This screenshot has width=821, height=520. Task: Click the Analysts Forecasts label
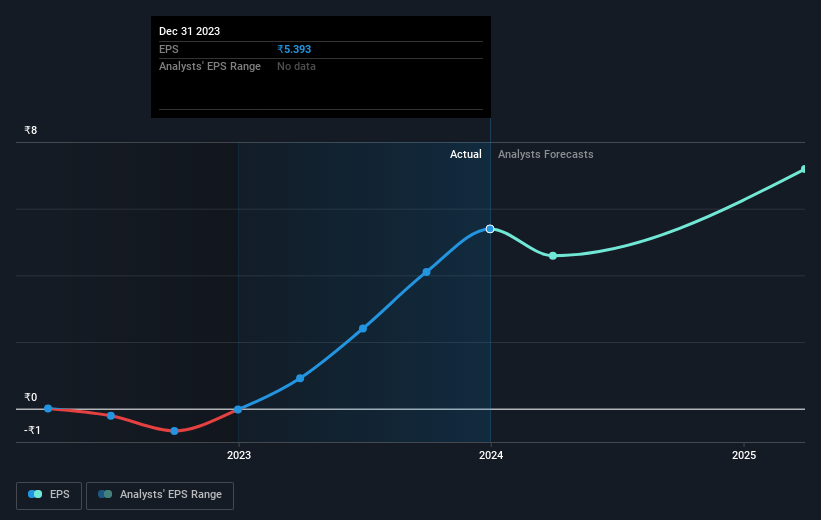pyautogui.click(x=546, y=154)
